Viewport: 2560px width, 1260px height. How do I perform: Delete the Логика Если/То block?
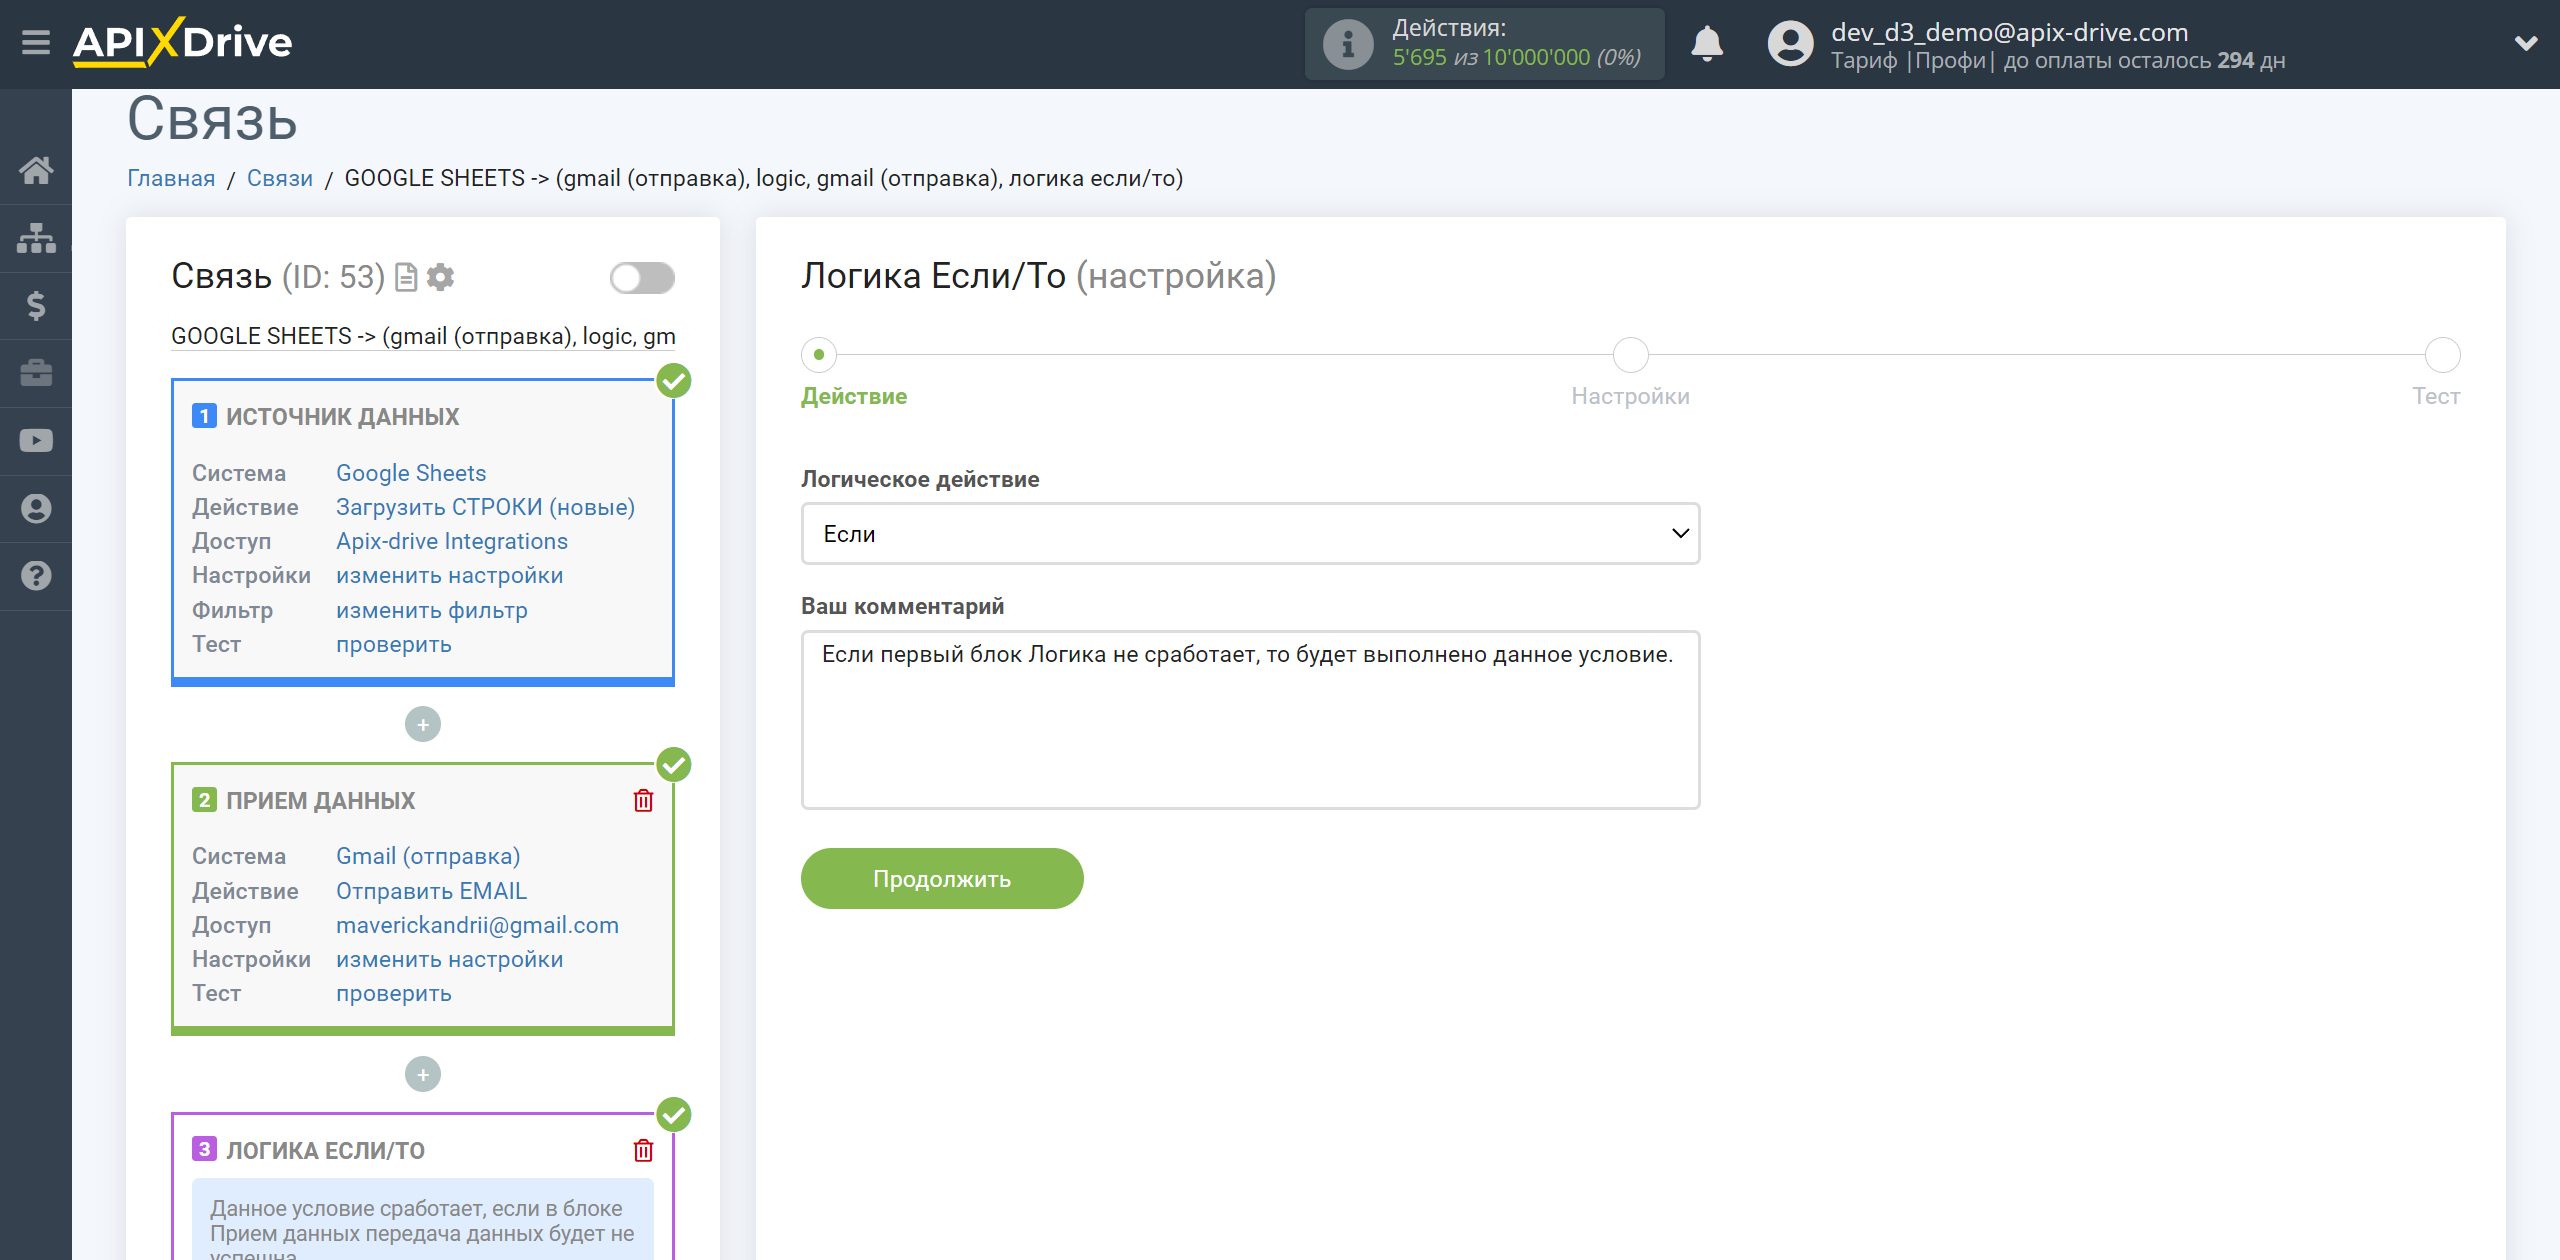pos(643,1151)
